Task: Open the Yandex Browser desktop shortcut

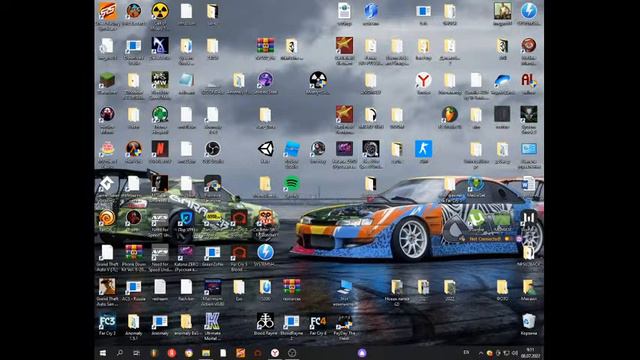Action: click(423, 80)
